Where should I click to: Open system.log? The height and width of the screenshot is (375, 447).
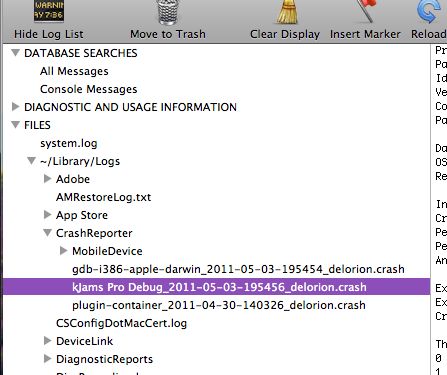(x=69, y=143)
